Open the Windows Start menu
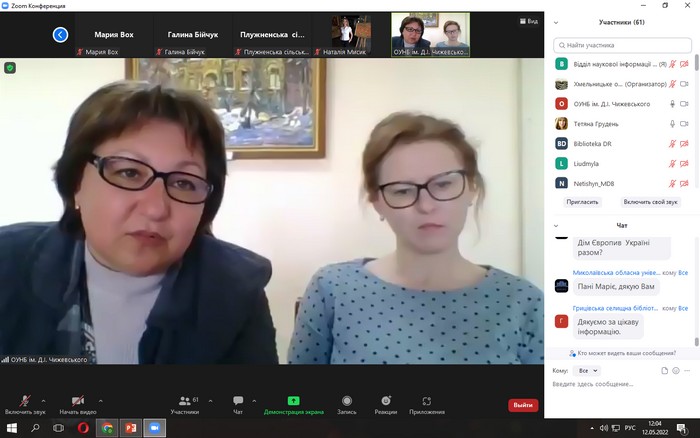Viewport: 700px width, 438px height. (12, 428)
